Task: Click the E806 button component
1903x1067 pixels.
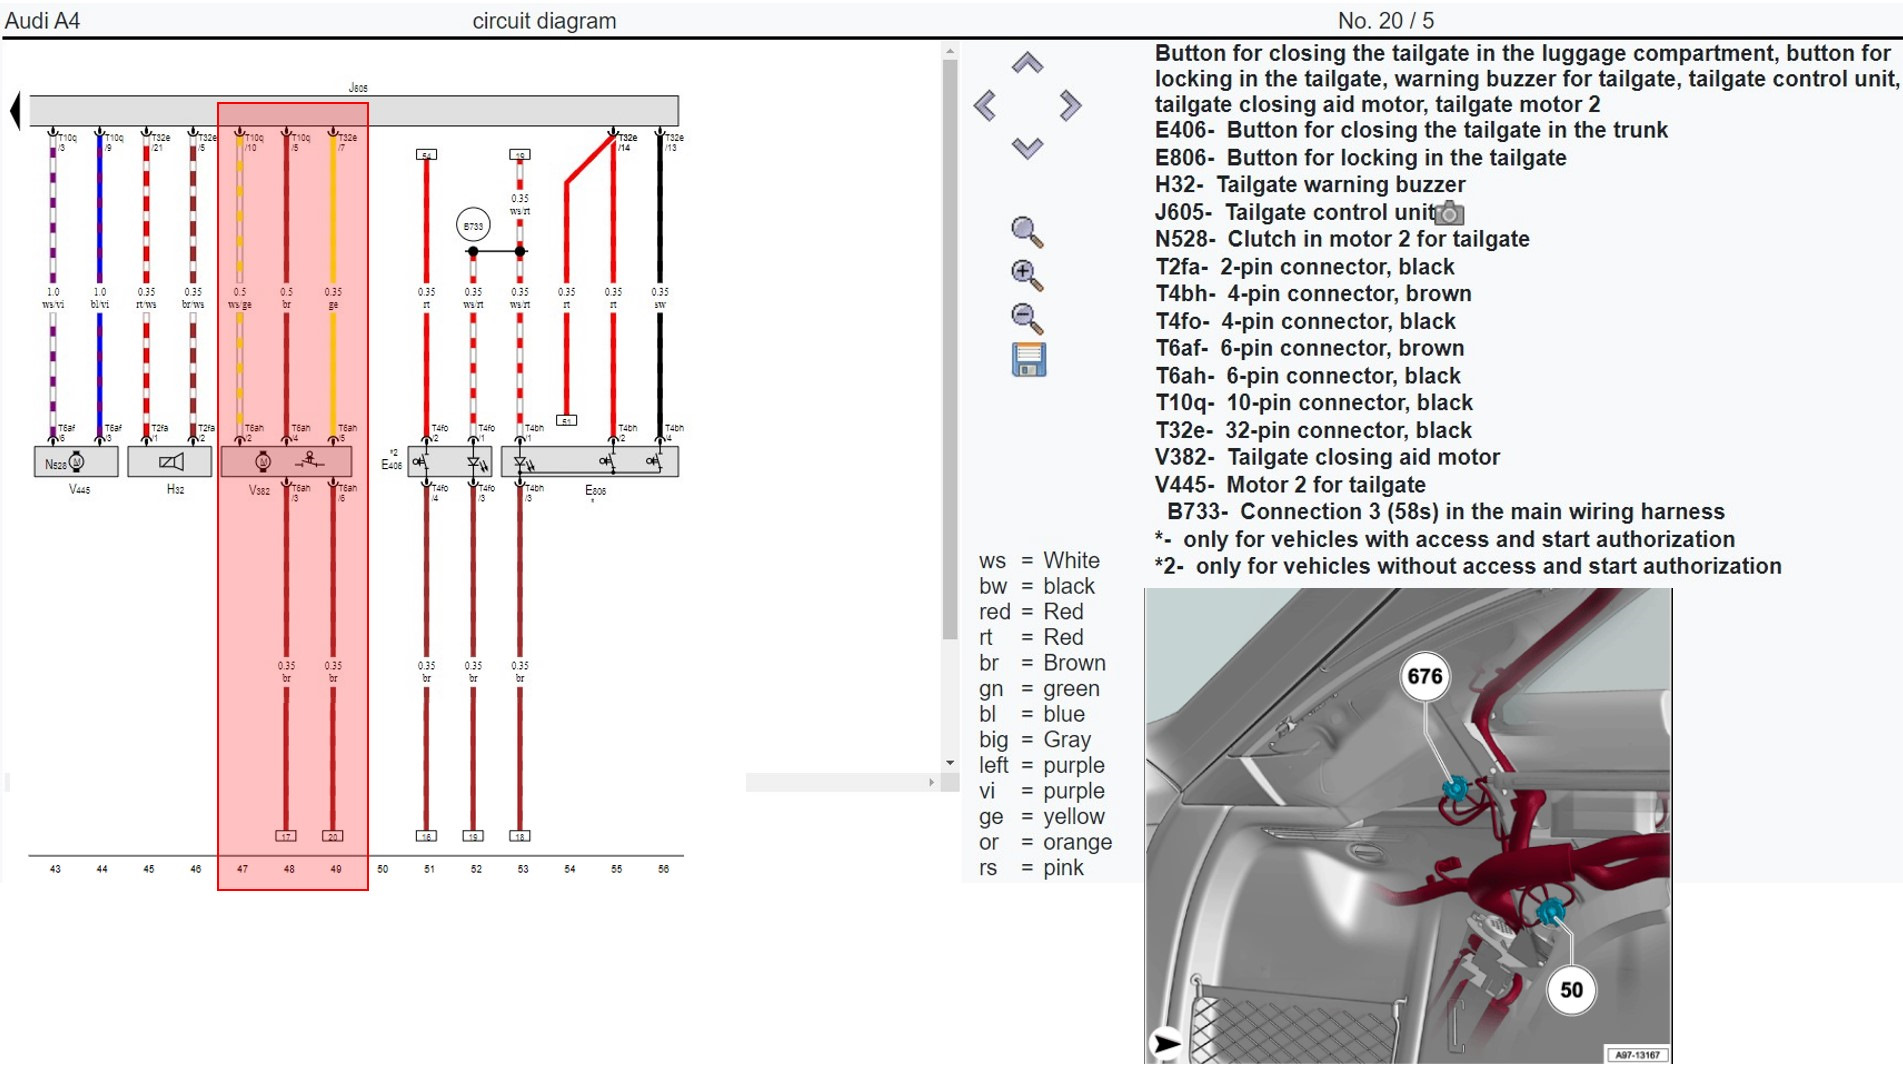Action: click(590, 461)
